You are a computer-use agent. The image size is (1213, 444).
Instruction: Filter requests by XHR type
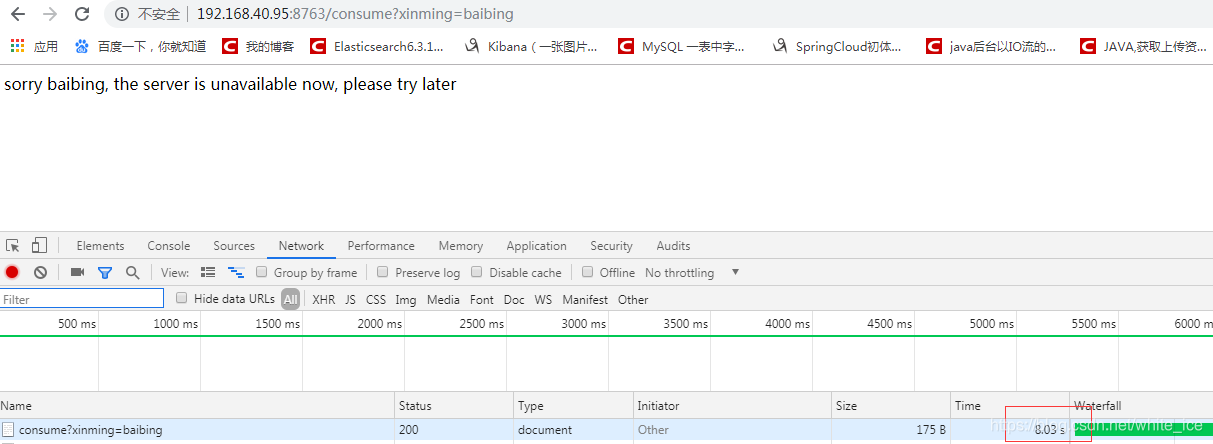tap(324, 299)
